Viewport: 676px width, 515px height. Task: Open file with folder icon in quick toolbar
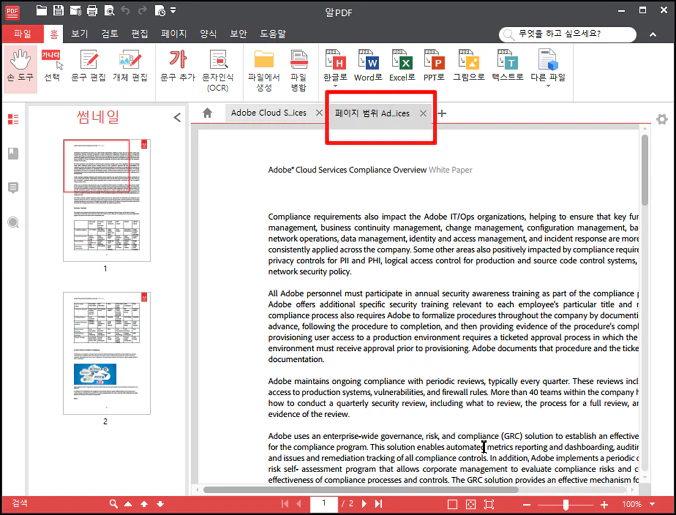point(41,10)
